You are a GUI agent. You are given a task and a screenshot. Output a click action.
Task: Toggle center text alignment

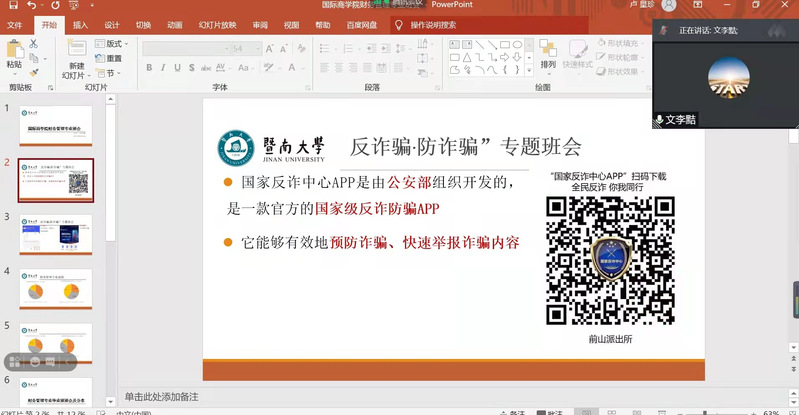pyautogui.click(x=339, y=68)
